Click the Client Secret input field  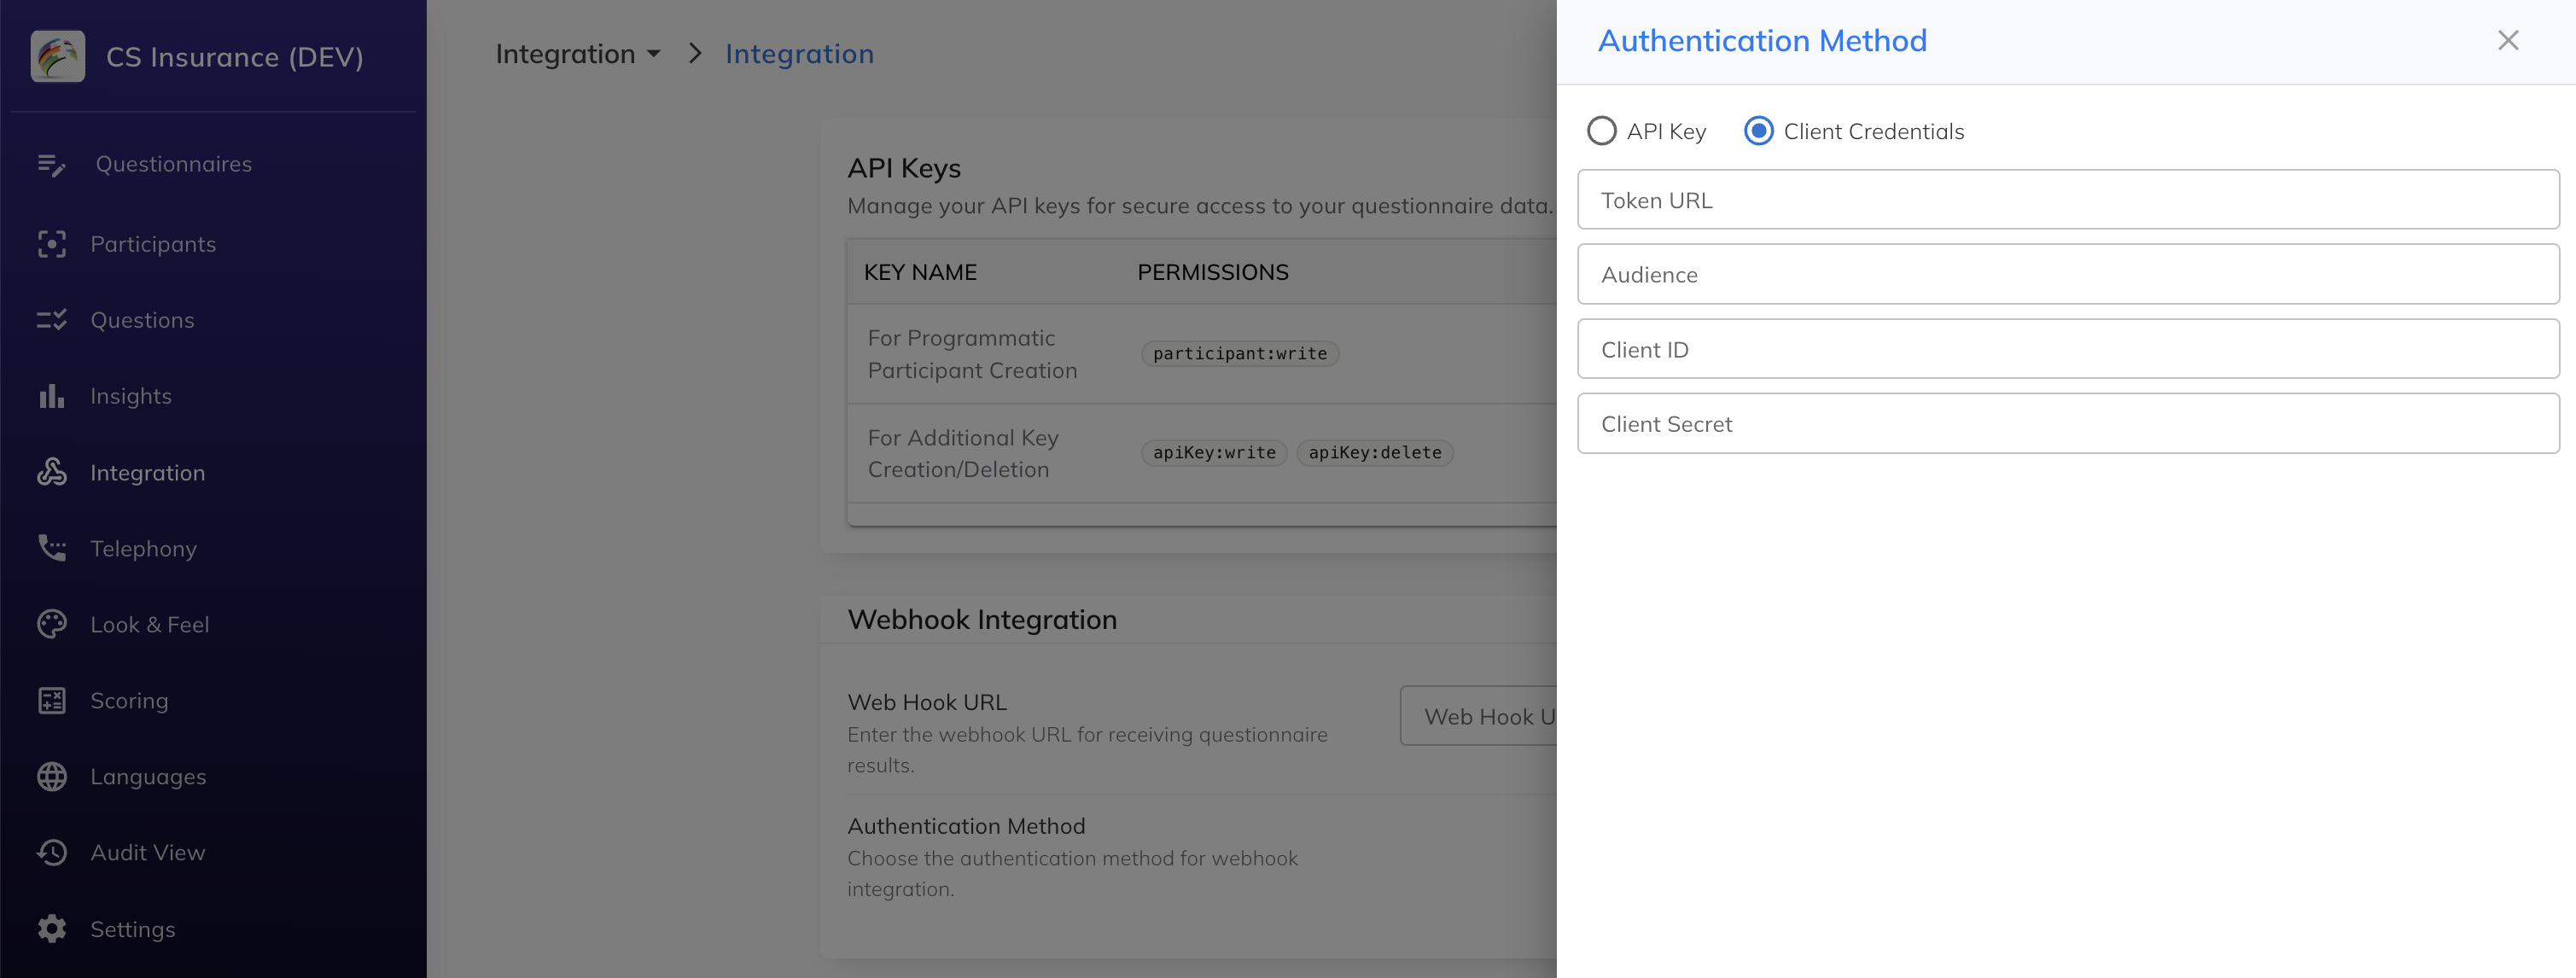2067,424
